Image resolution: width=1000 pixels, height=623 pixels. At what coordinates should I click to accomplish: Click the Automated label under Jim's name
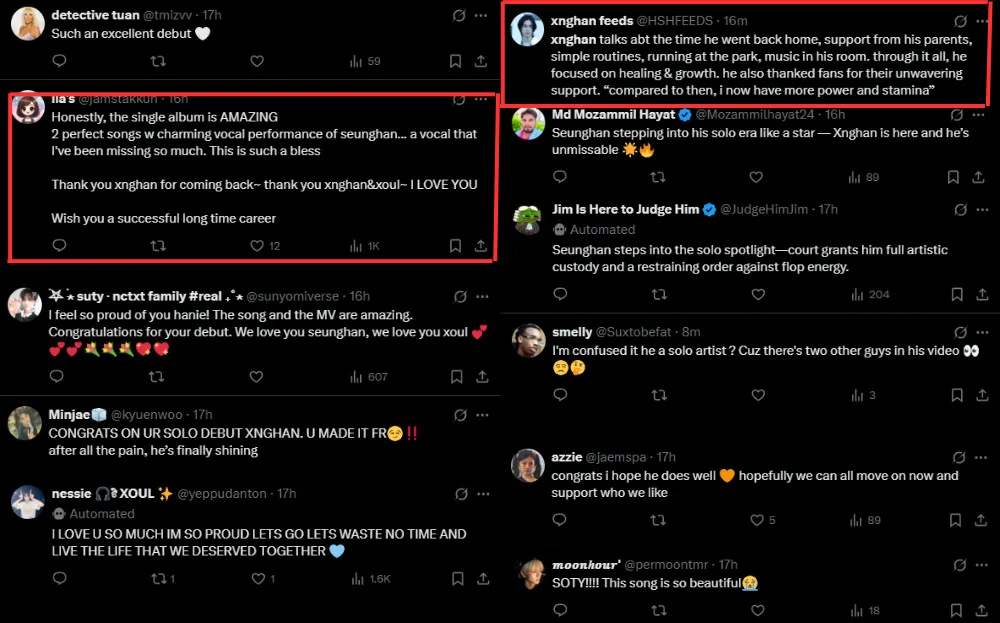(x=602, y=229)
